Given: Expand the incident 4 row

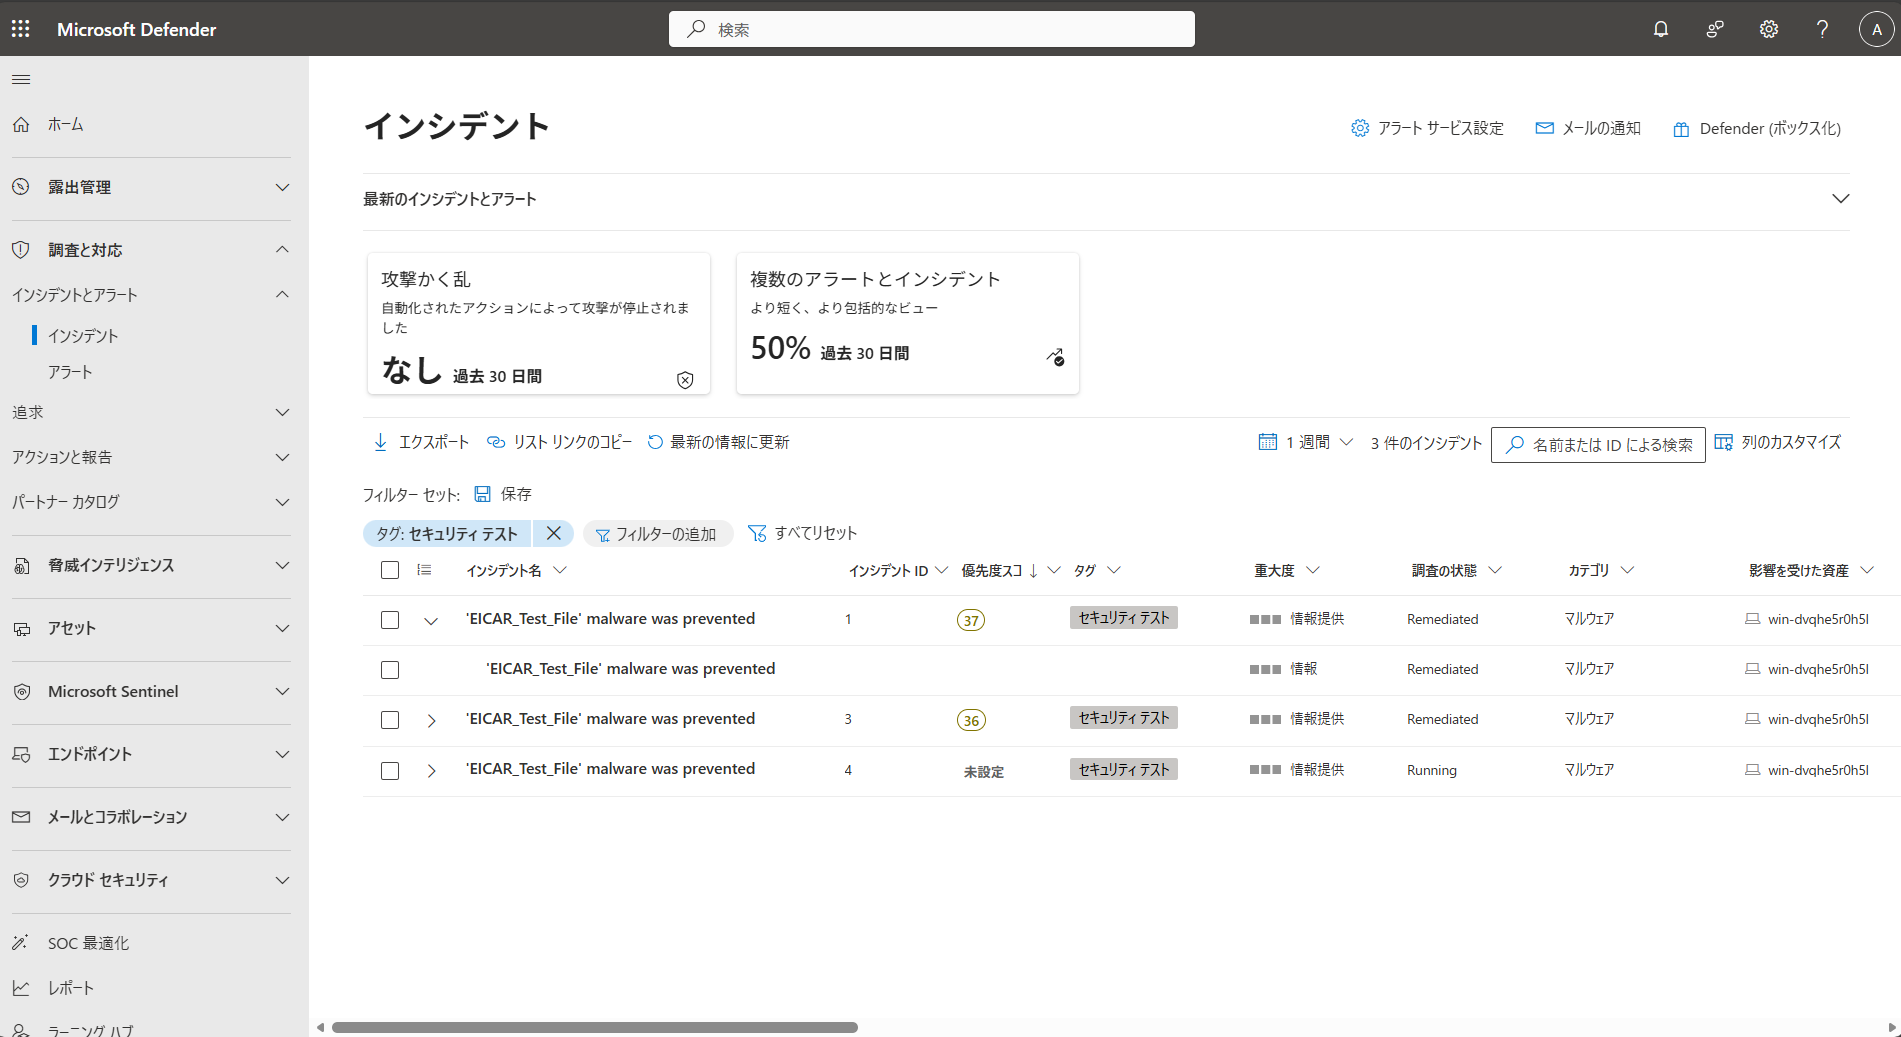Looking at the screenshot, I should click(431, 771).
